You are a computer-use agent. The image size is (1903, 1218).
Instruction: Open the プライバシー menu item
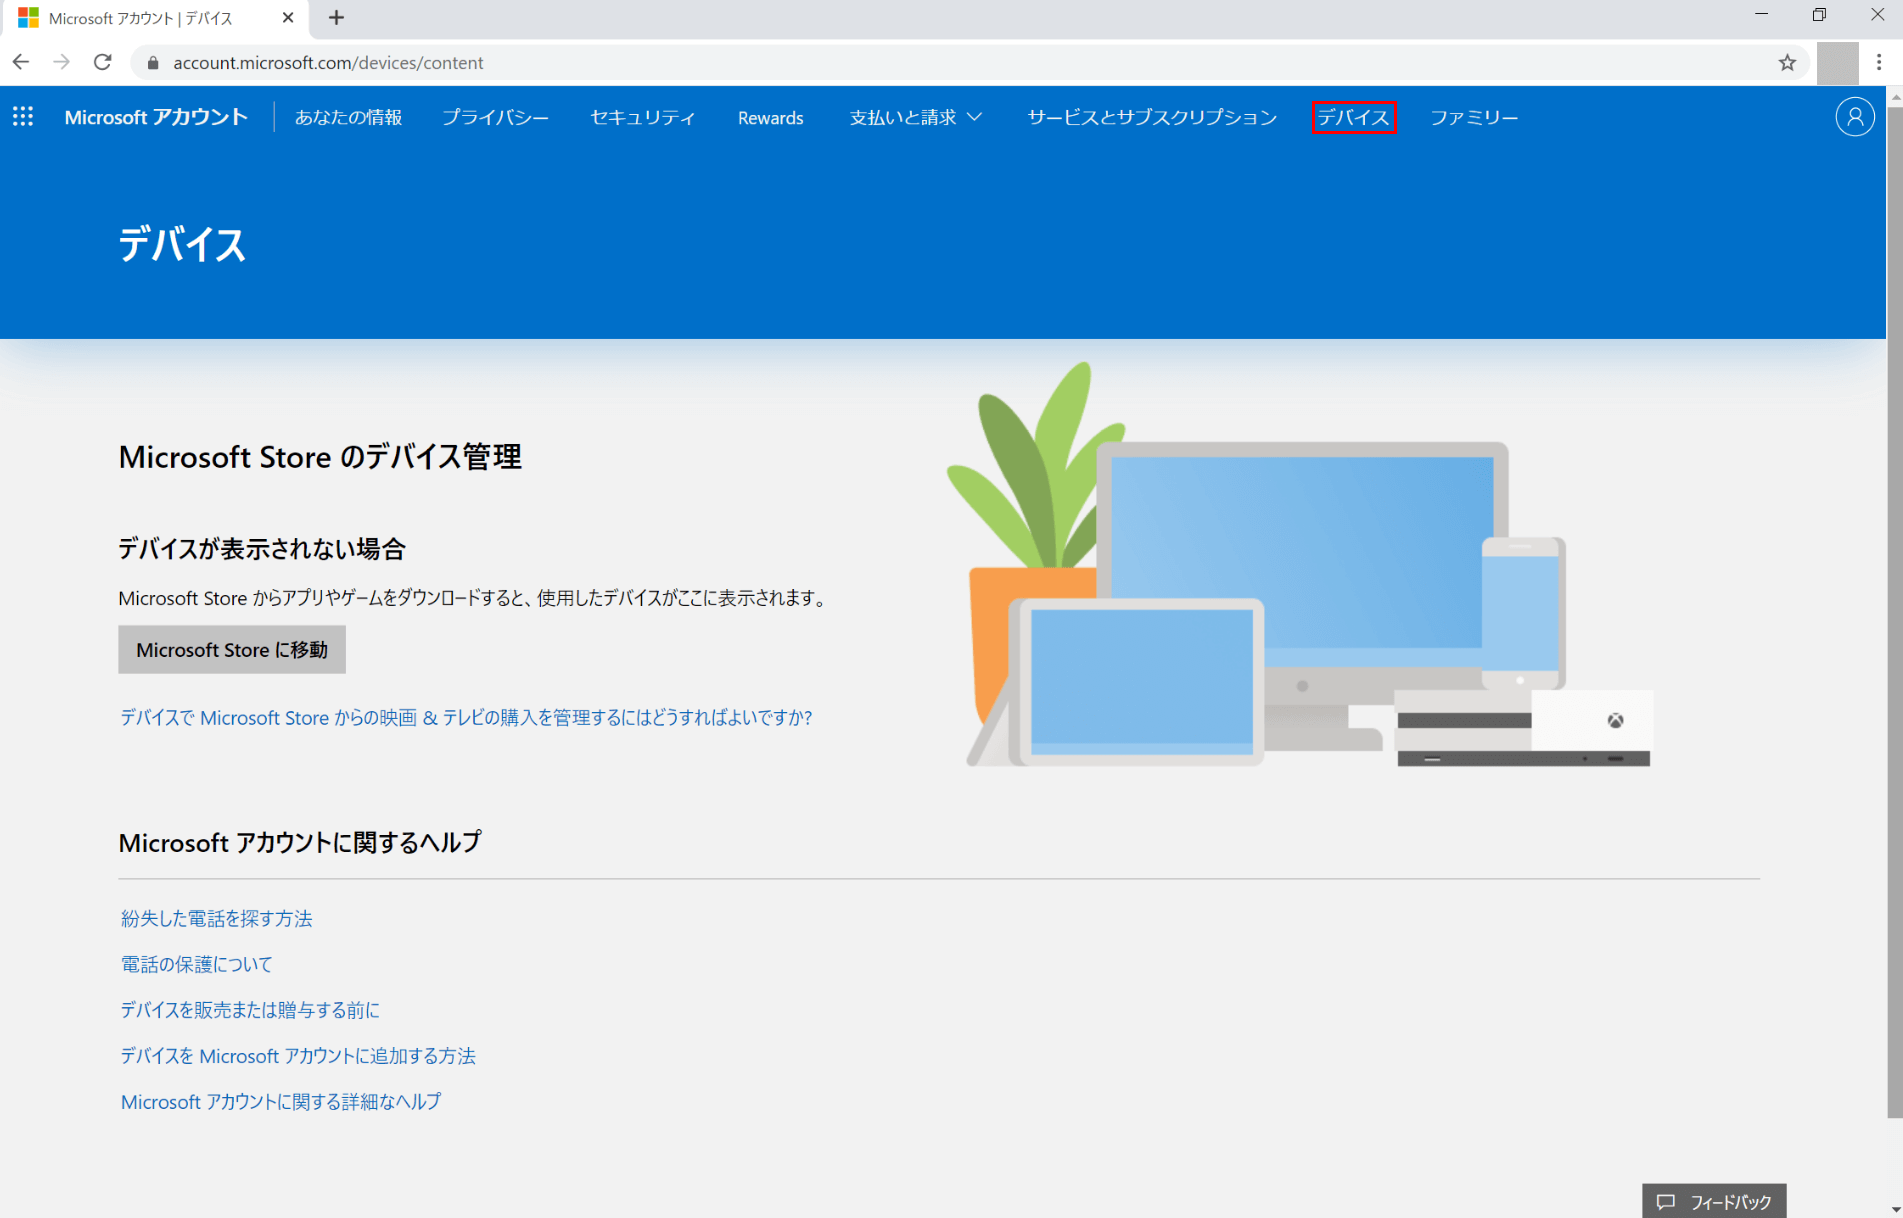495,117
